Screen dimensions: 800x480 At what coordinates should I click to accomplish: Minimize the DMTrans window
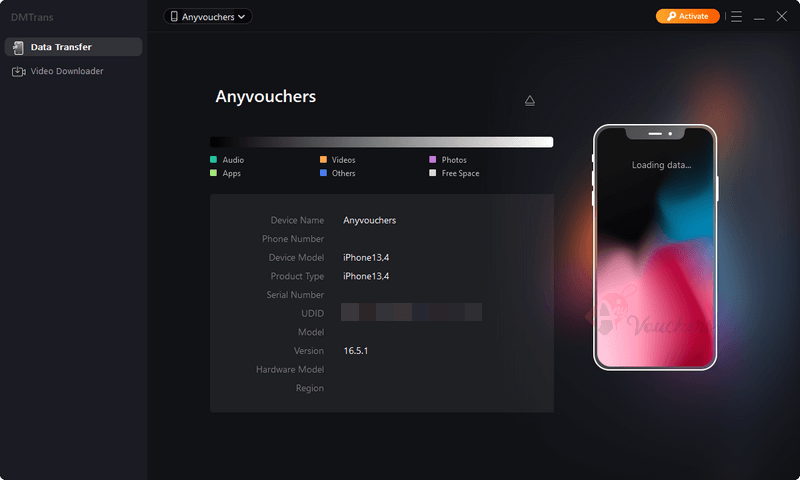tap(759, 17)
